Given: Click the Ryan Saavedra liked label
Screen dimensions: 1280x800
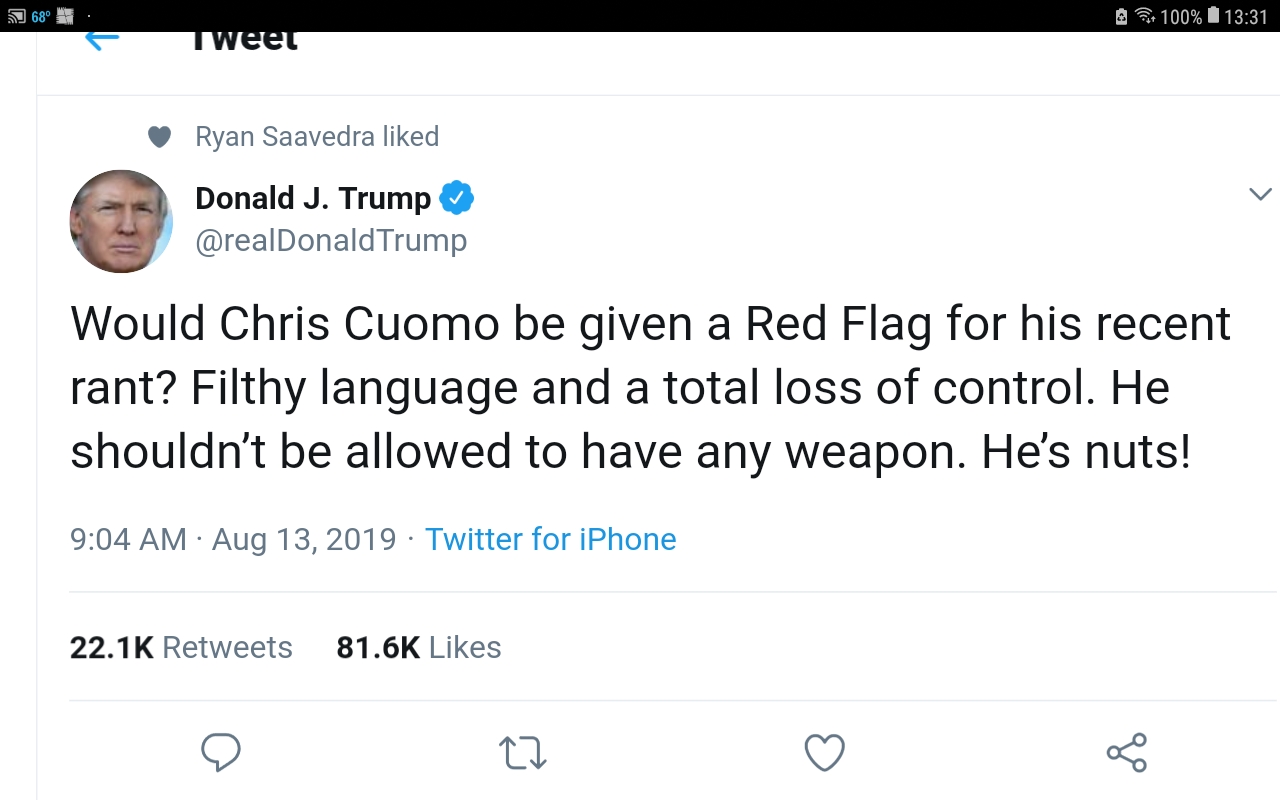Looking at the screenshot, I should click(317, 137).
